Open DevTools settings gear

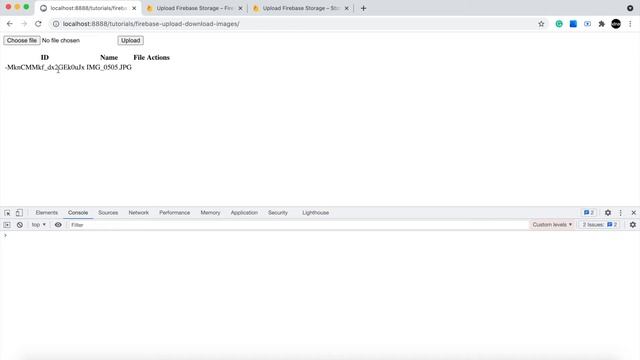pyautogui.click(x=608, y=213)
